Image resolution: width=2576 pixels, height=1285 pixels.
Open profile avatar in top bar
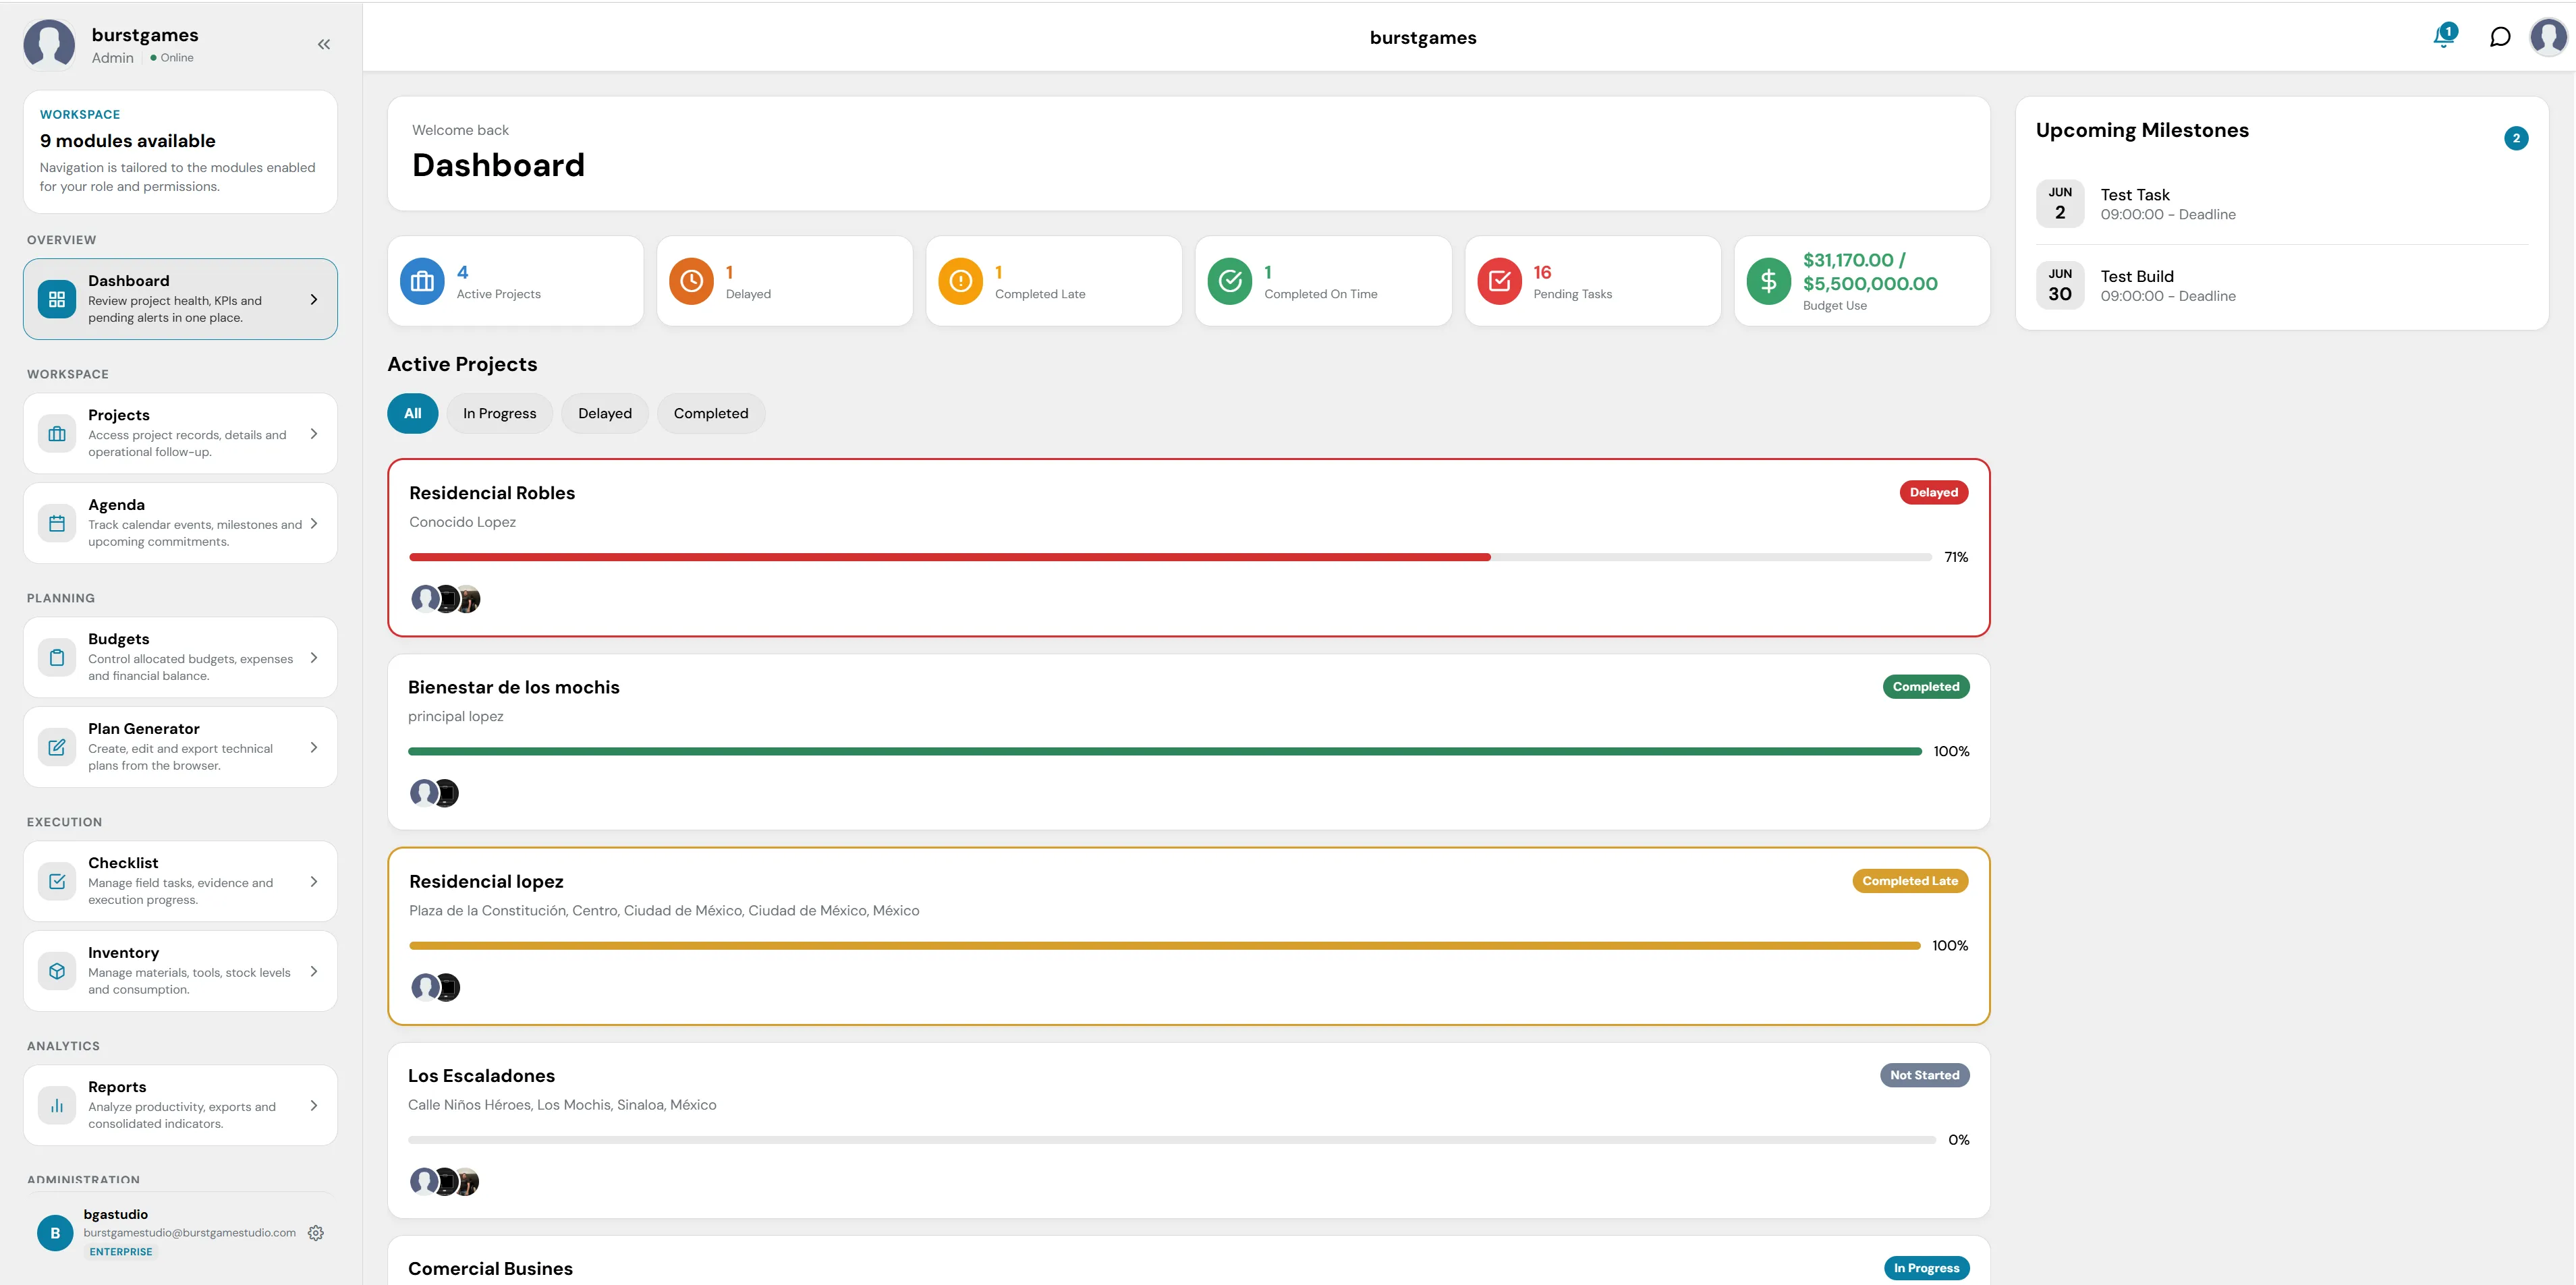[x=2549, y=37]
